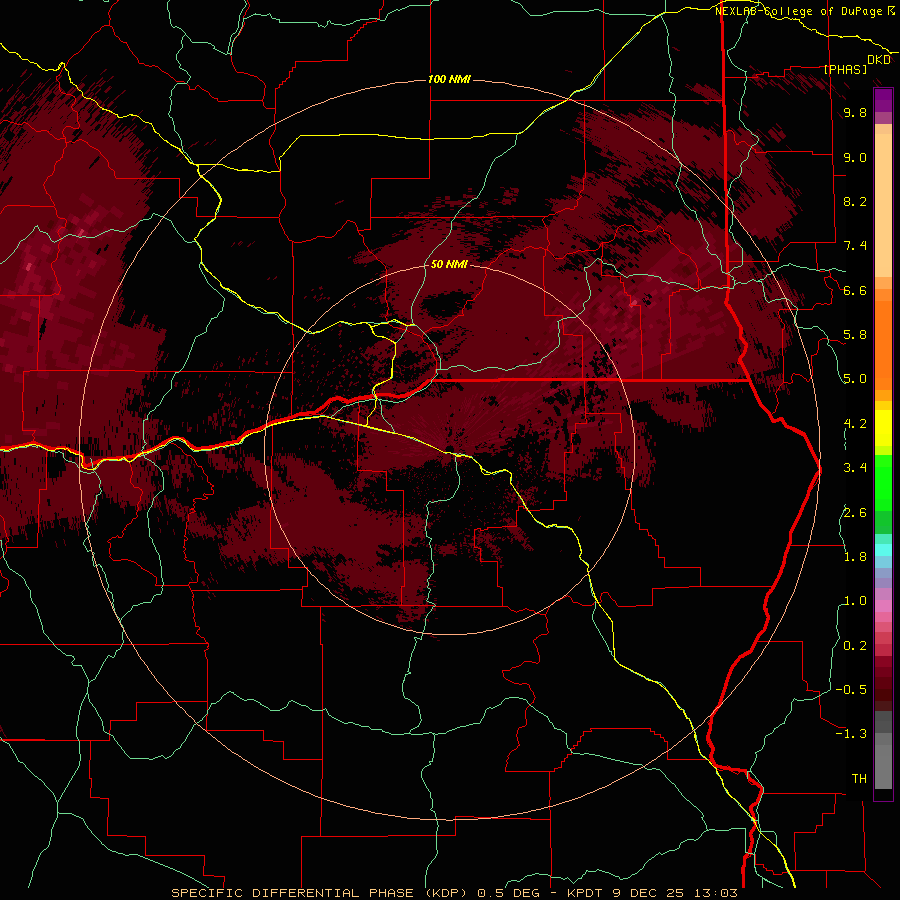Click the 8.2 value on the color scale

coord(855,201)
